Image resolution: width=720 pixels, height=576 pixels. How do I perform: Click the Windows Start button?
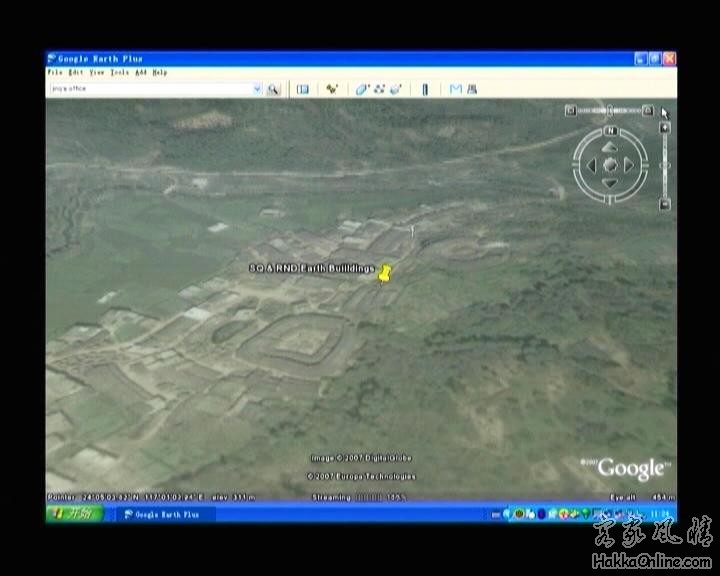coord(75,513)
